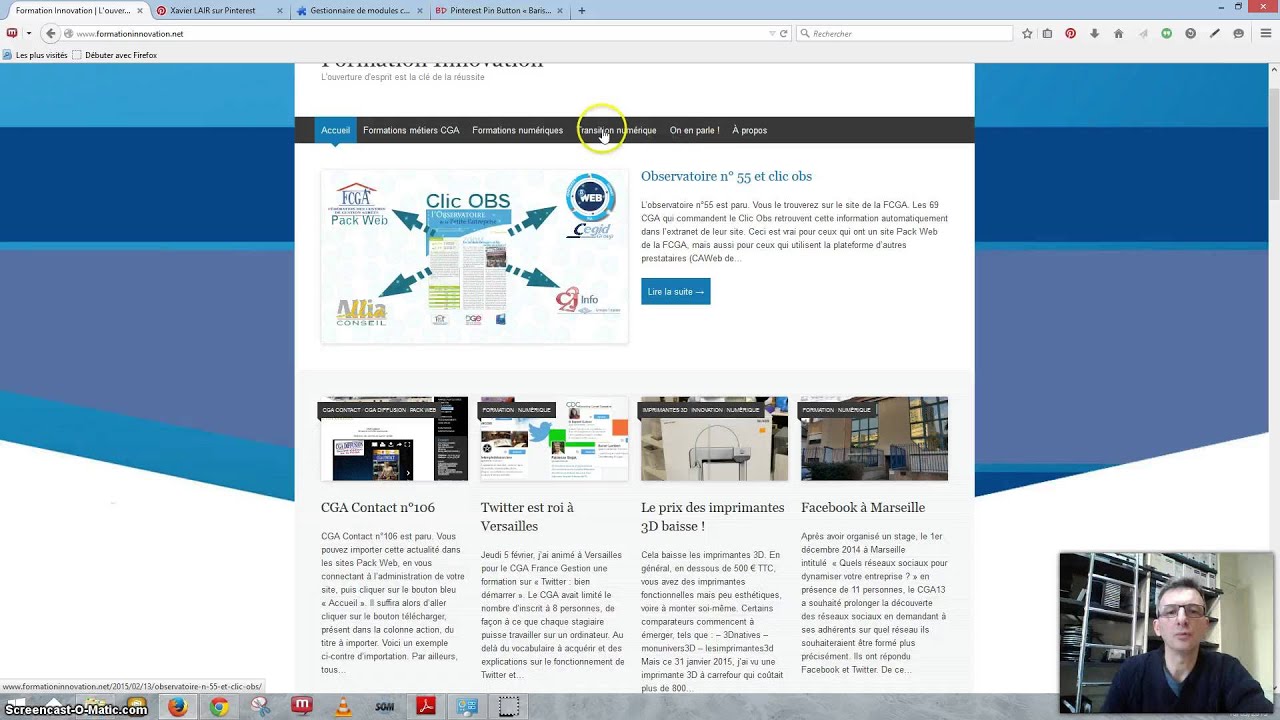Go to the Firefox home page icon
This screenshot has height=720, width=1280.
tap(1118, 34)
